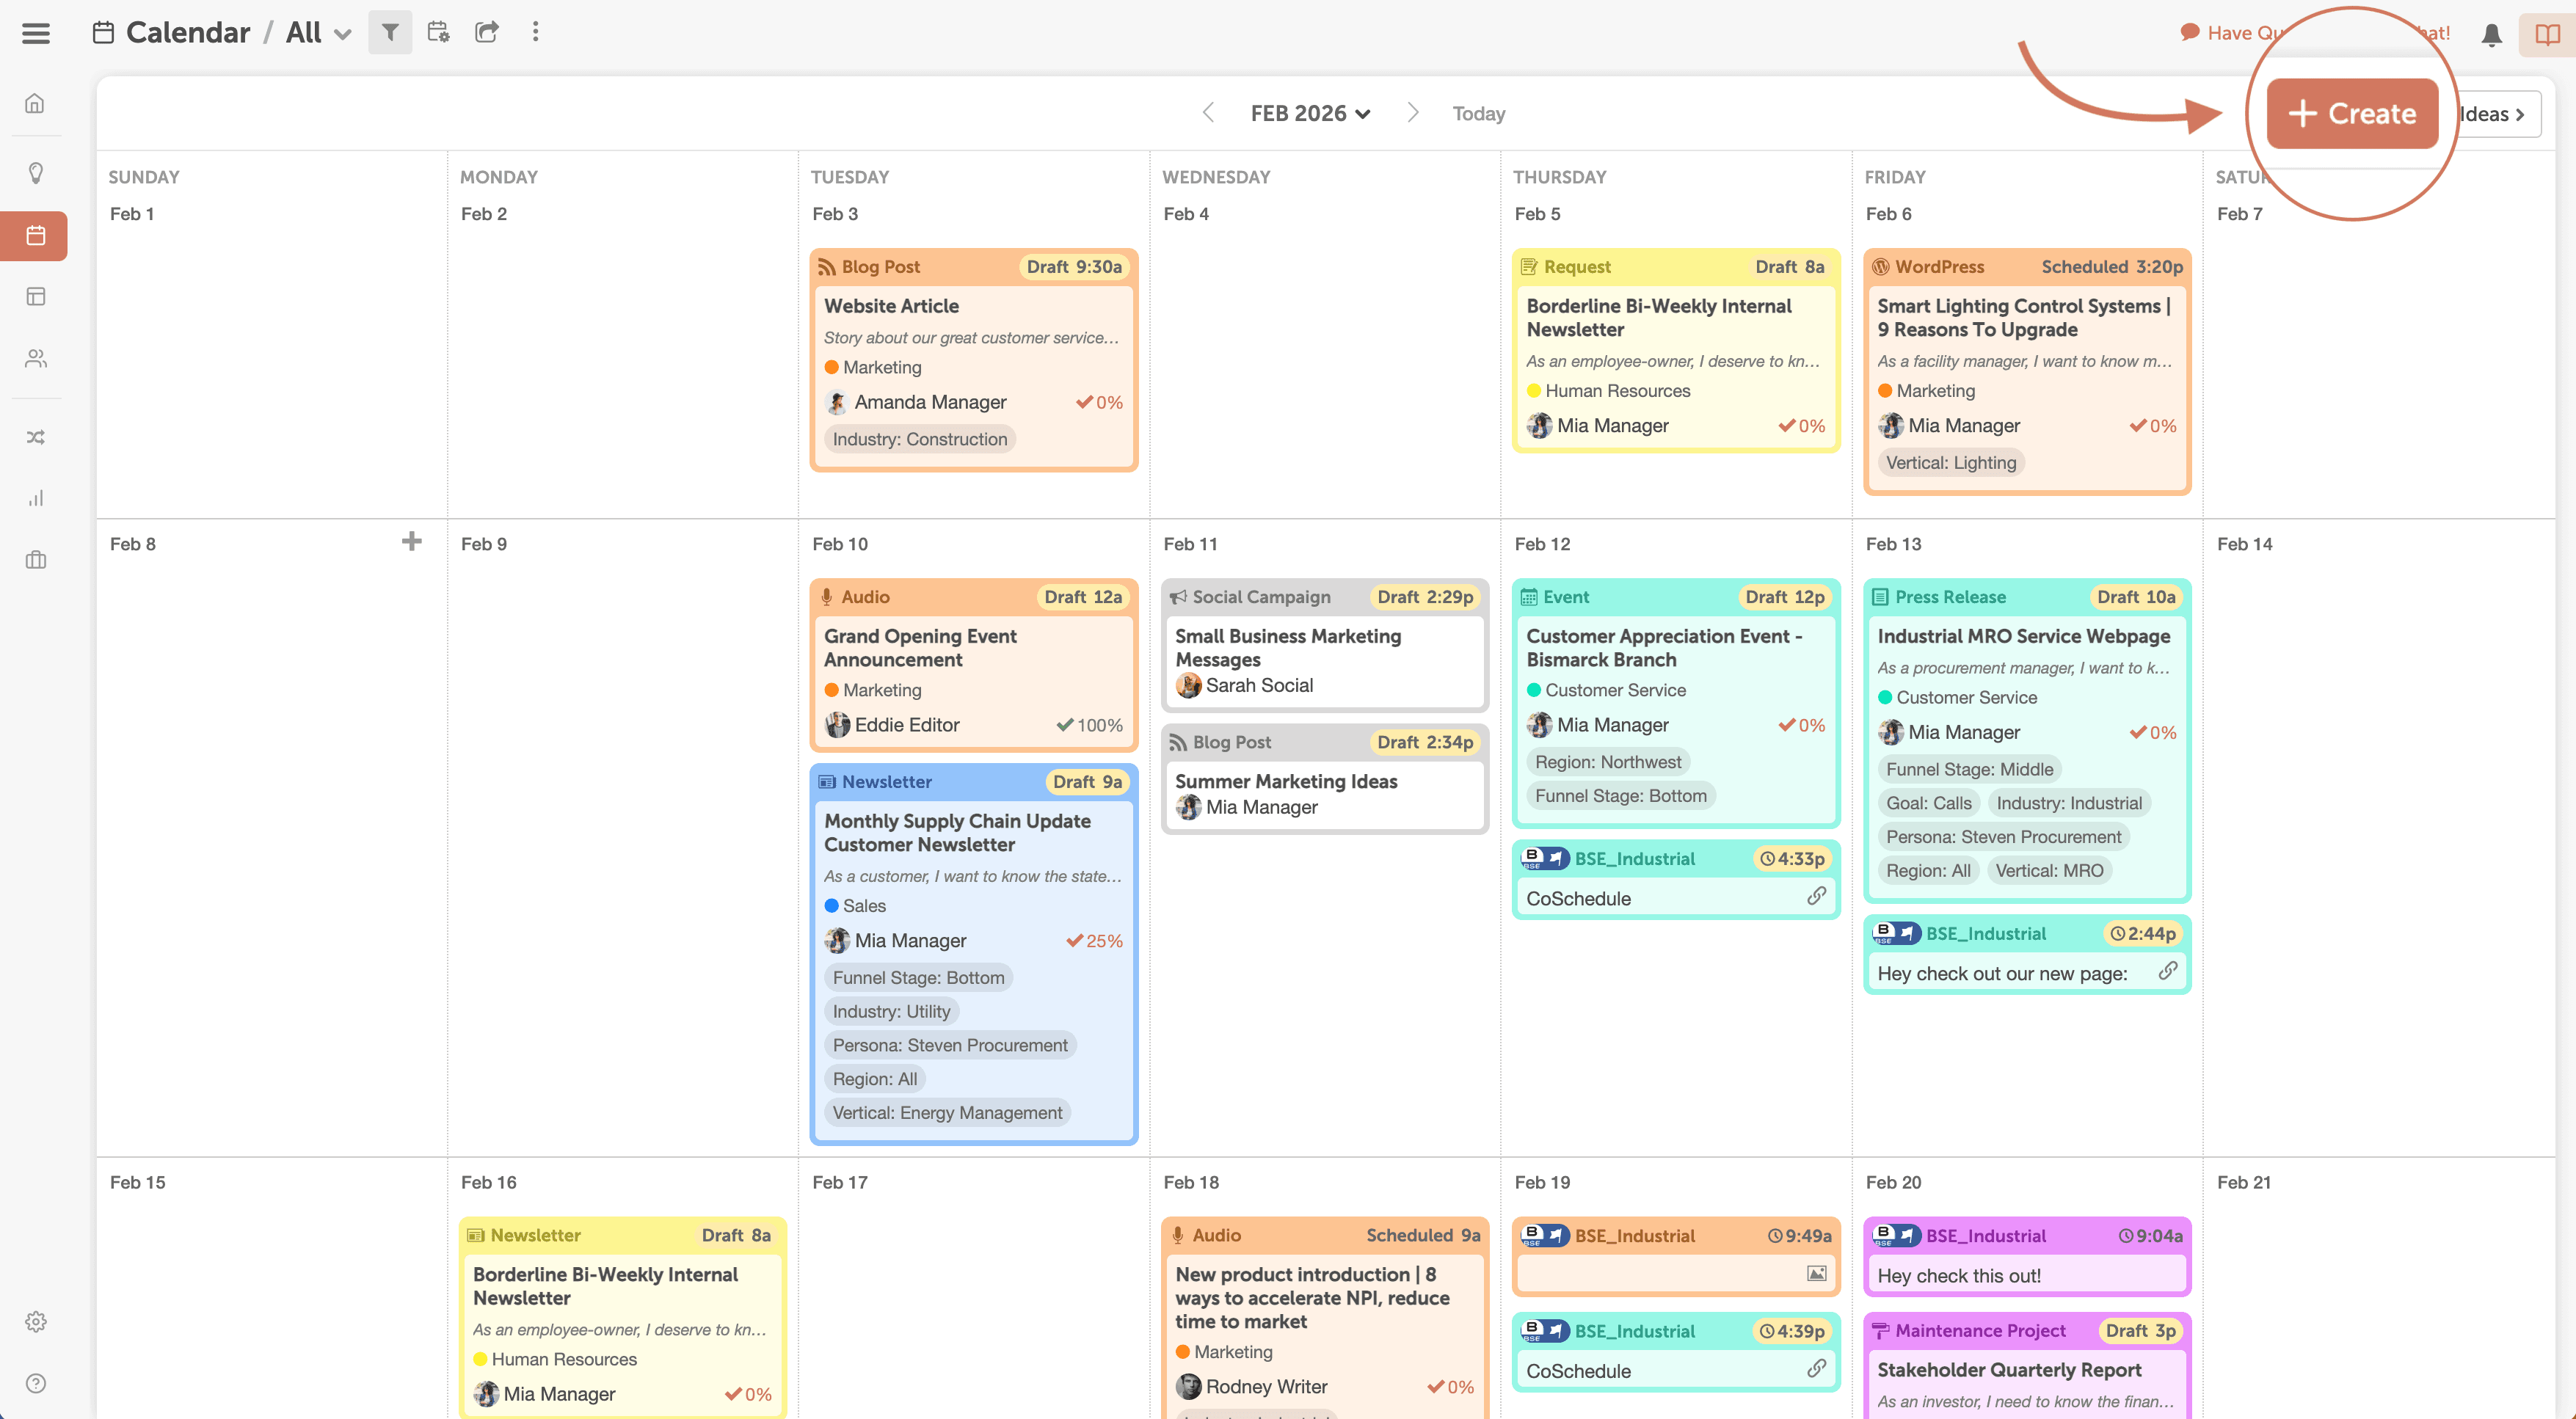Image resolution: width=2576 pixels, height=1419 pixels.
Task: Open the analytics bar-chart sidebar icon
Action: click(35, 498)
